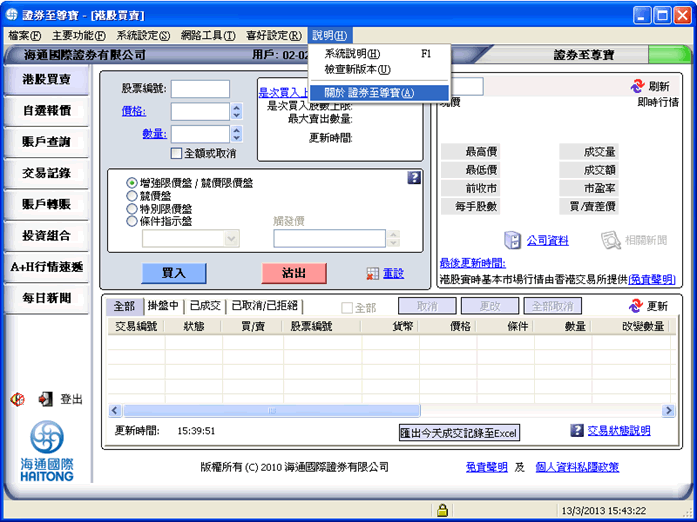The image size is (697, 522).
Task: Click the 刷新 refresh icon in quote panel
Action: pyautogui.click(x=637, y=86)
